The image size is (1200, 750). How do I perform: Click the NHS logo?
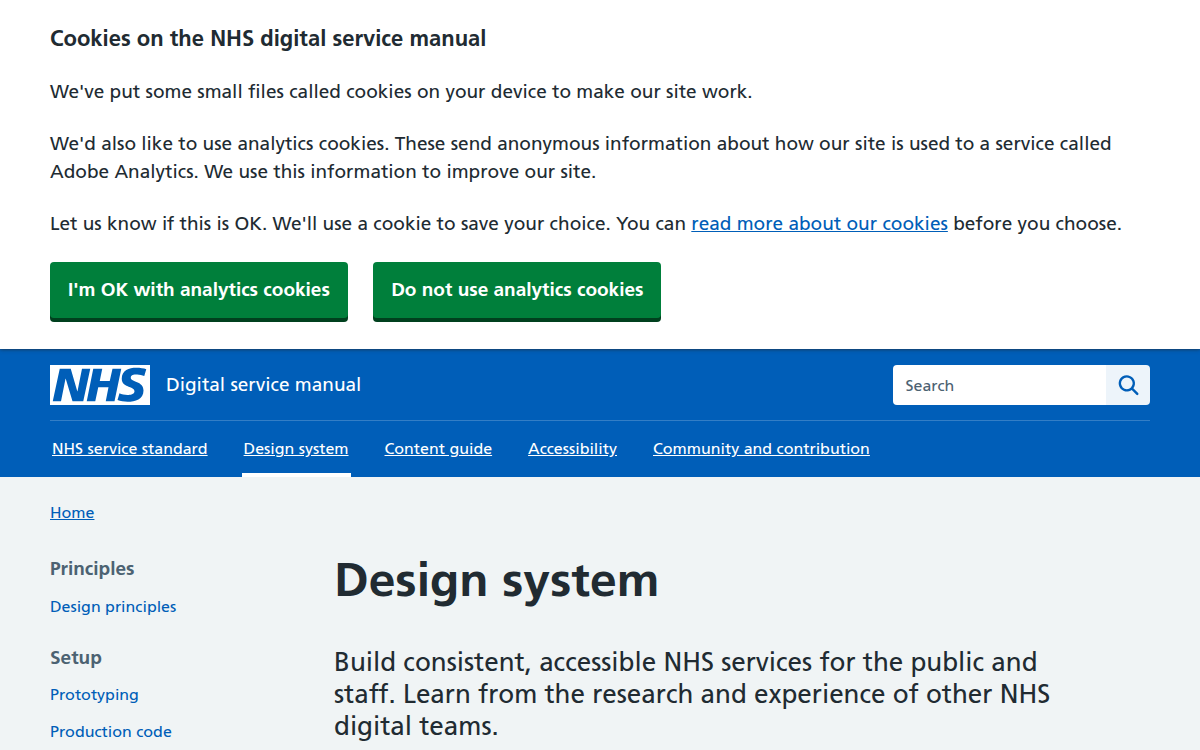[100, 385]
